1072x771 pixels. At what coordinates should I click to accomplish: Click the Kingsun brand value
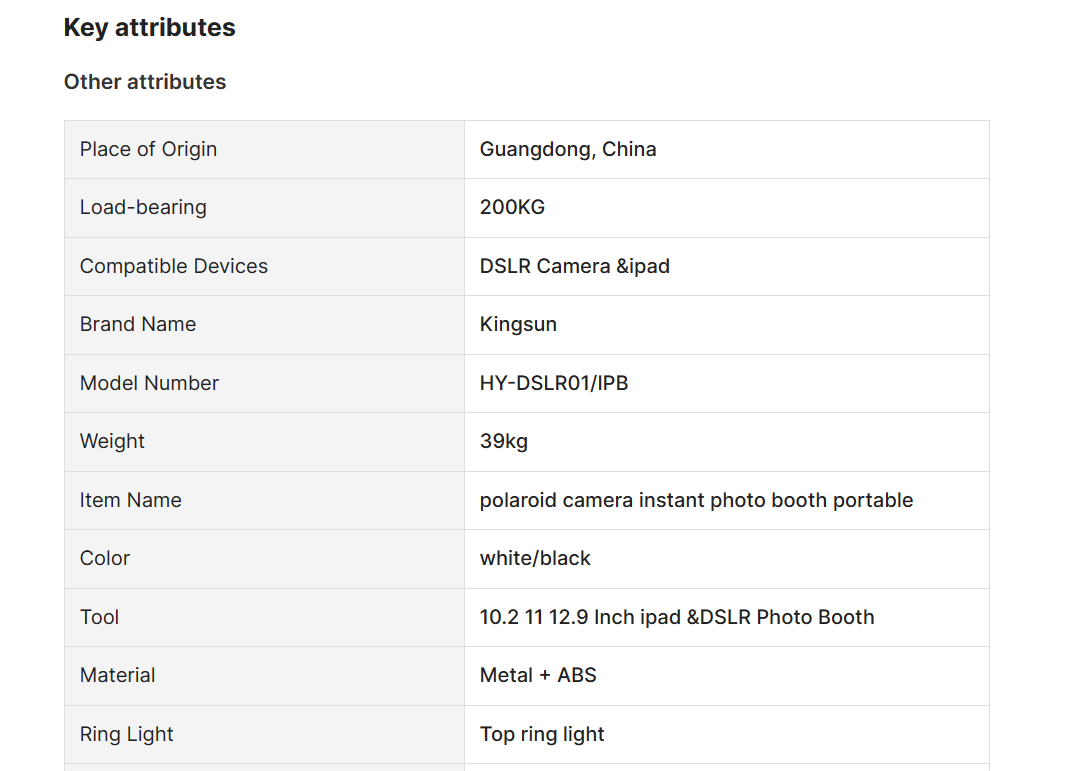(518, 325)
